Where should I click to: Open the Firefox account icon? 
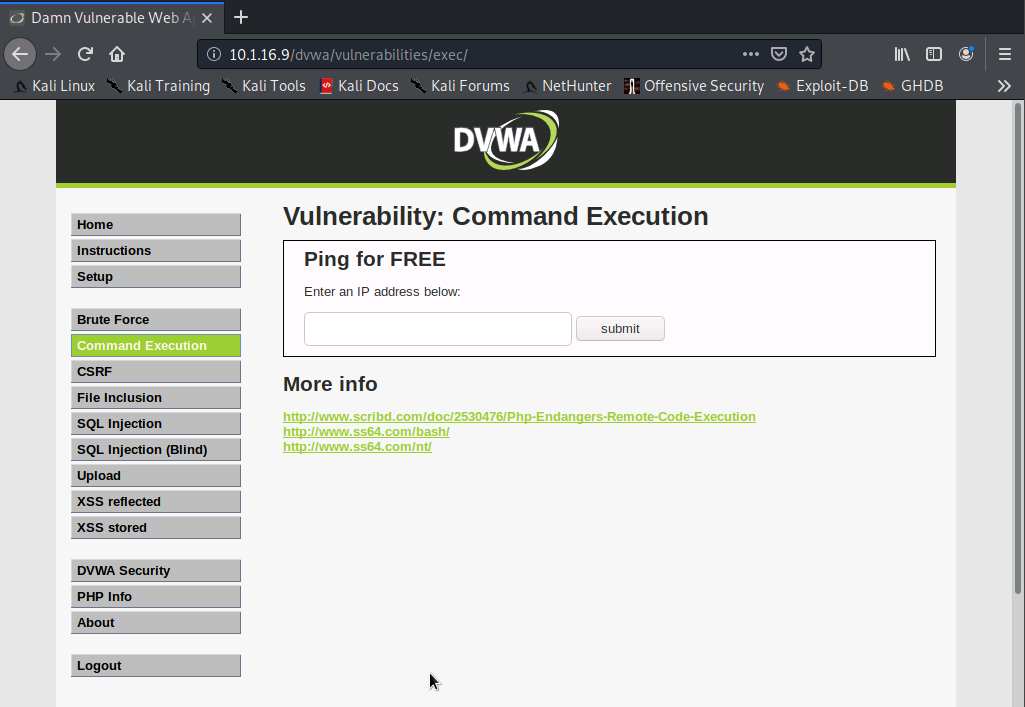coord(966,54)
